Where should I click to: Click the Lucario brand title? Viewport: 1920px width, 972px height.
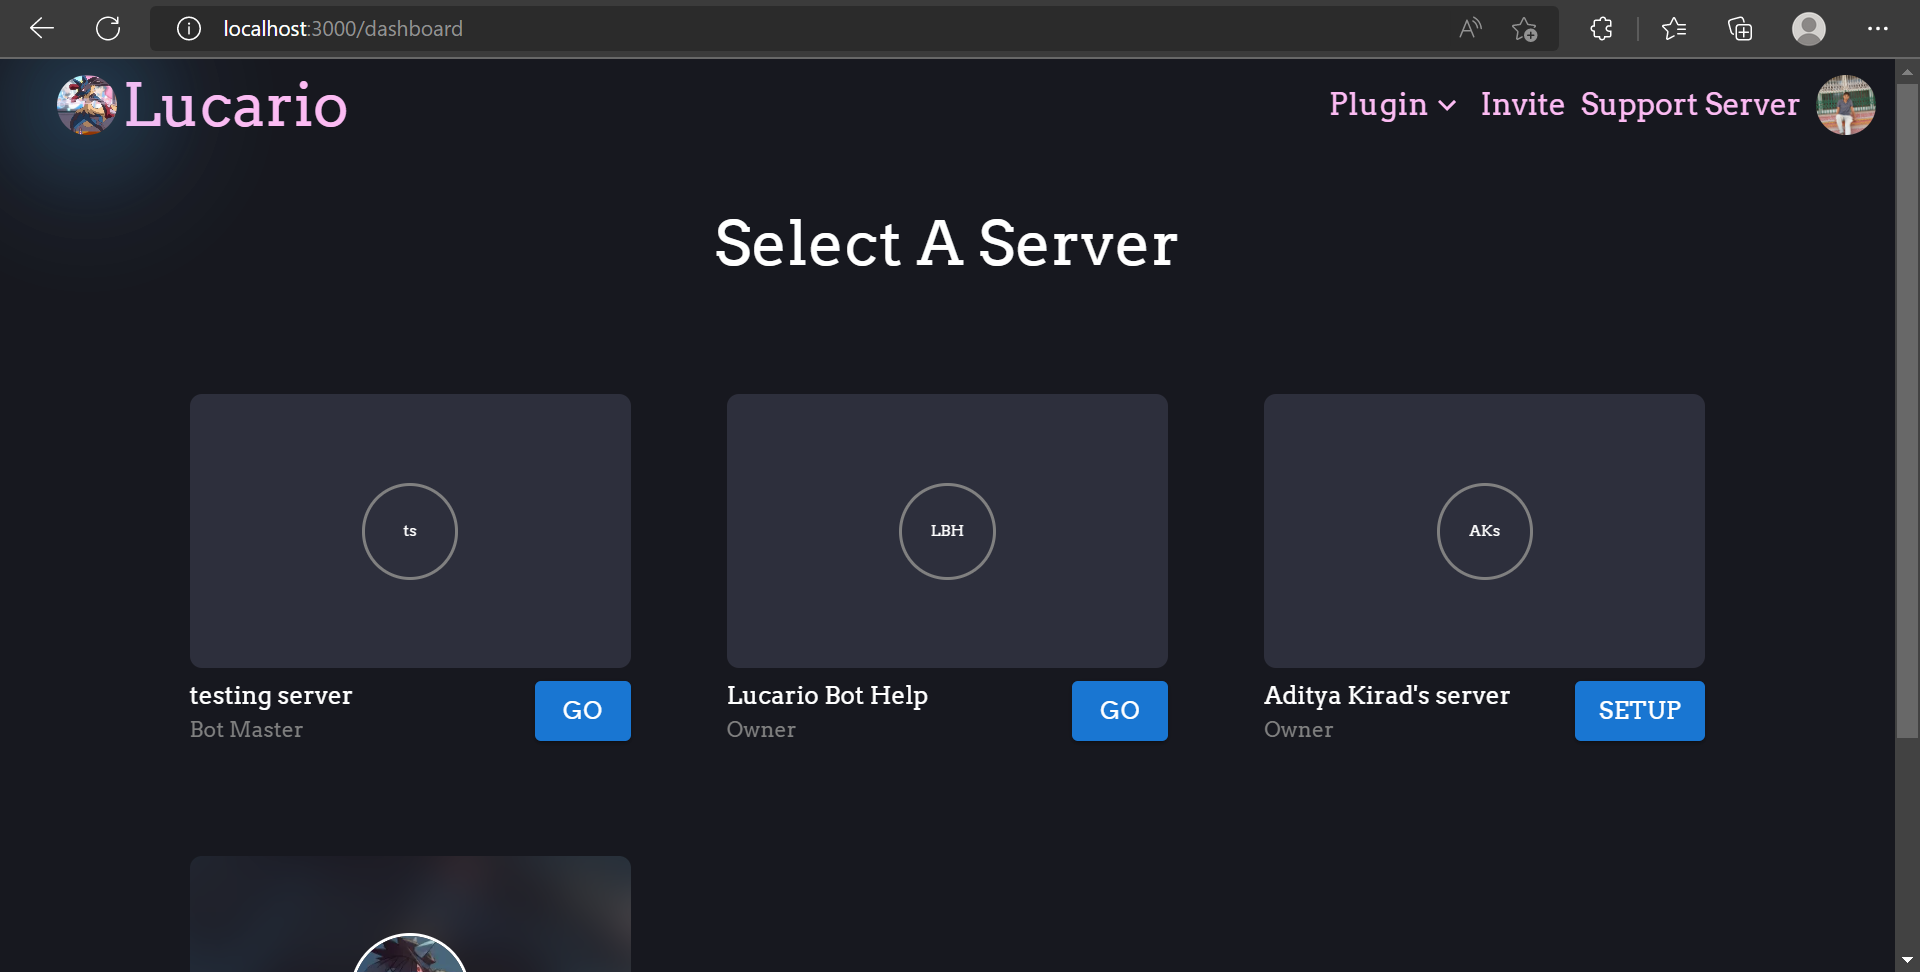(x=236, y=105)
